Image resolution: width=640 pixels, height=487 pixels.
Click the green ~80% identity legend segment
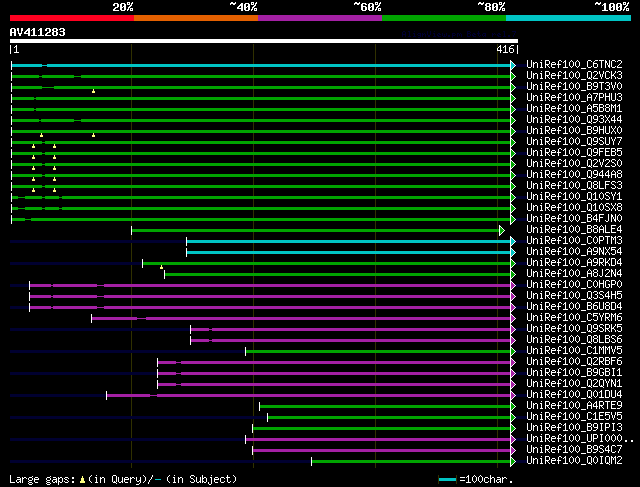(444, 18)
